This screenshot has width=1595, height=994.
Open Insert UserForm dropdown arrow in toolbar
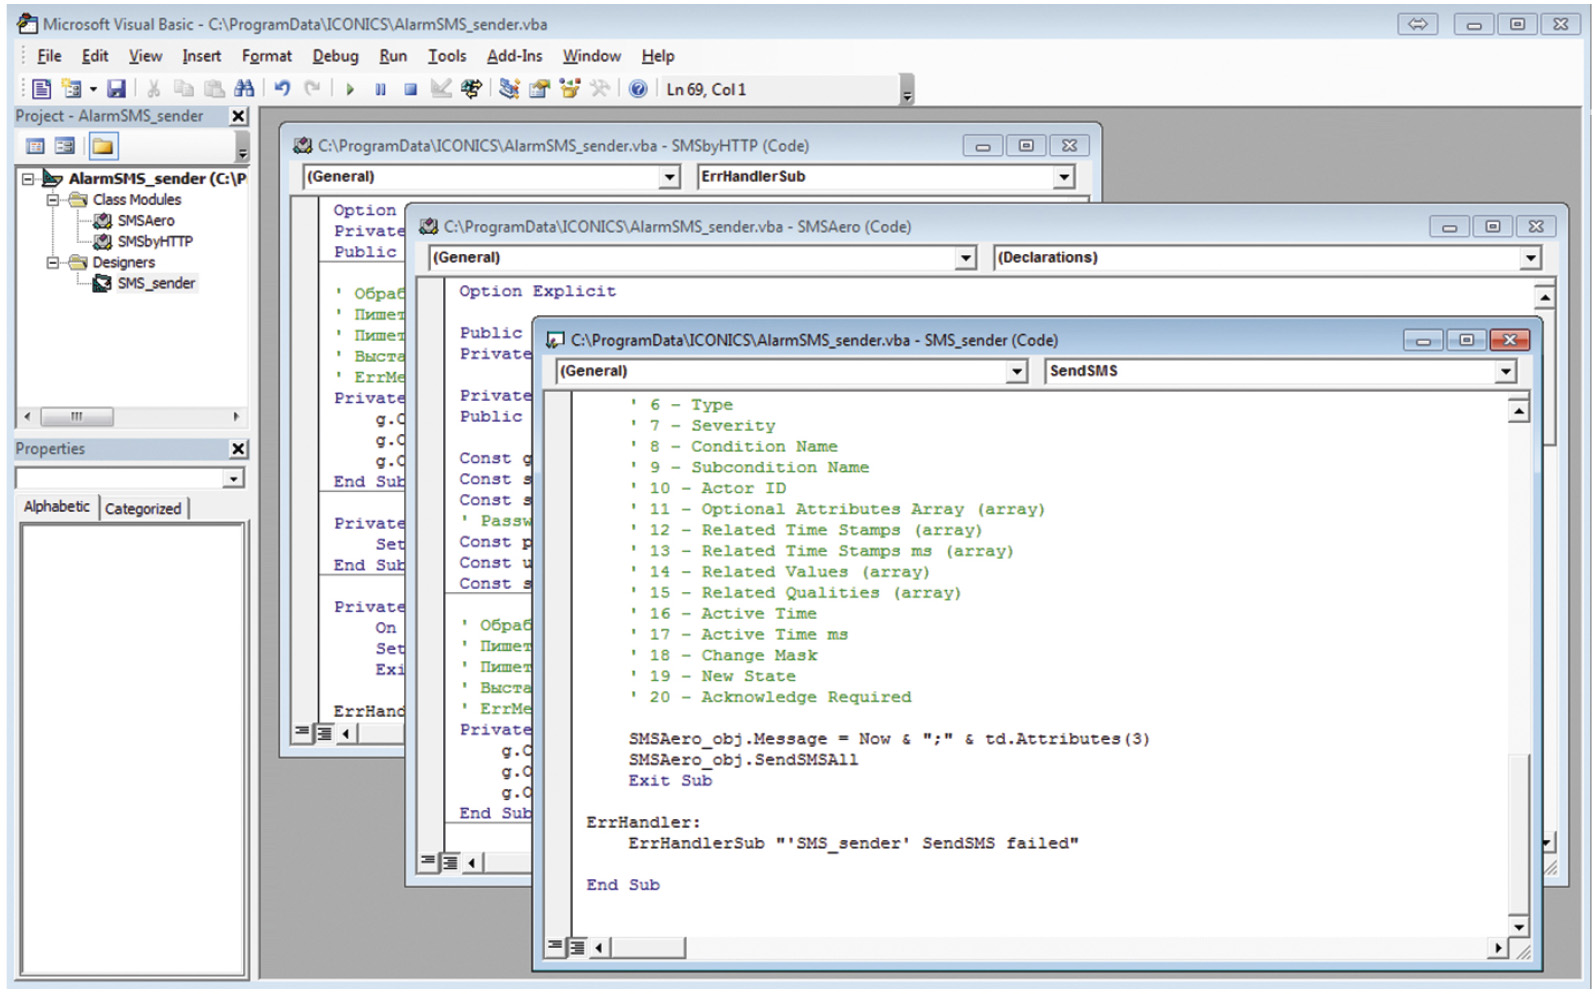pyautogui.click(x=93, y=89)
